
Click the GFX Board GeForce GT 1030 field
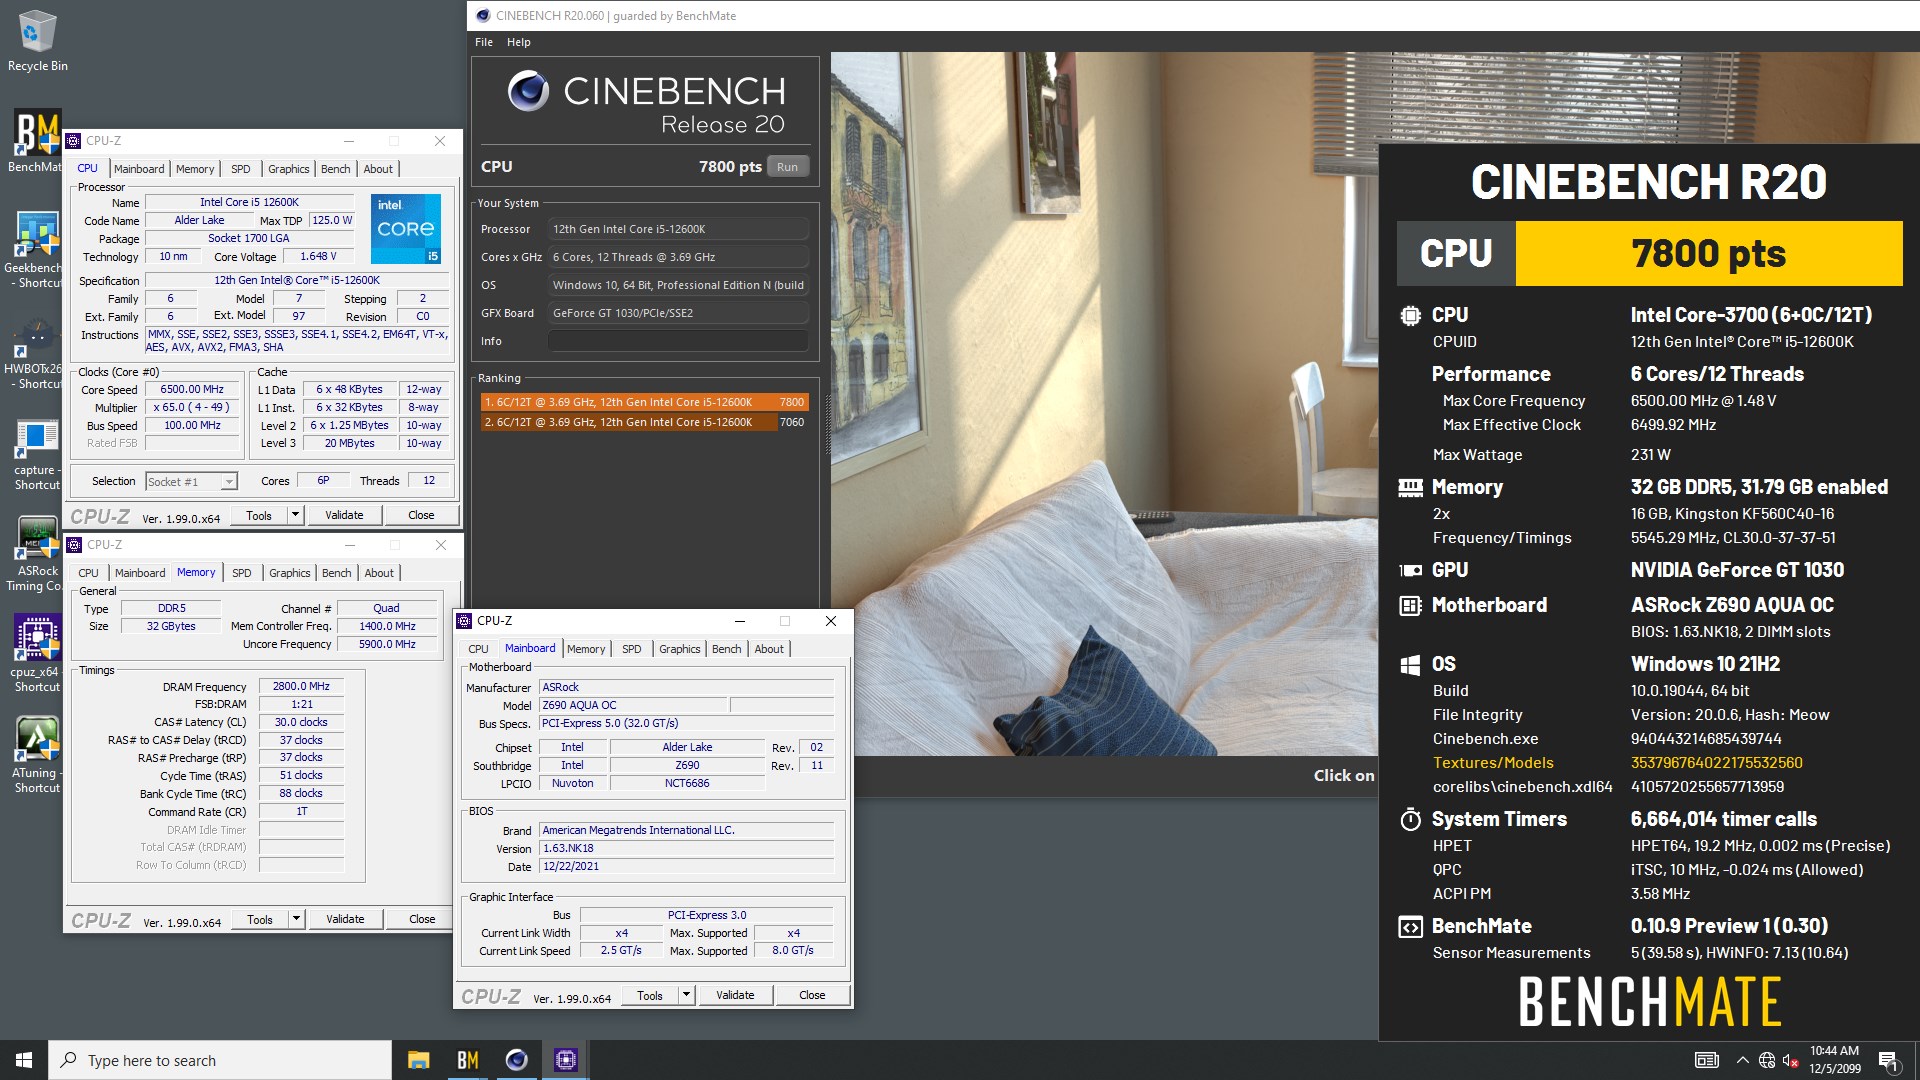click(x=678, y=313)
